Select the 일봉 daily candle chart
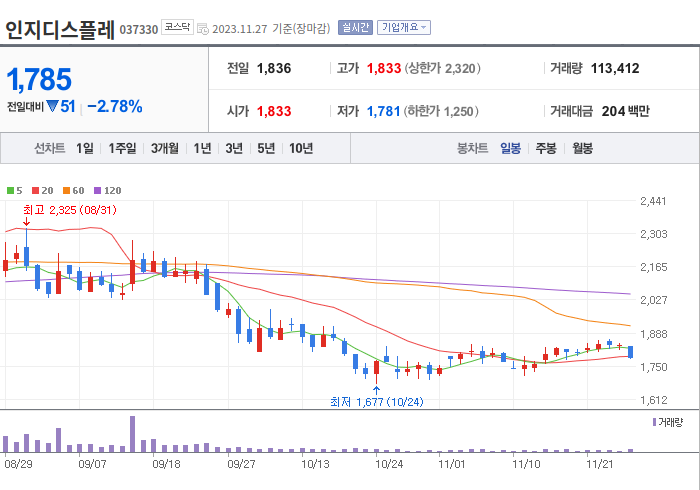 510,148
